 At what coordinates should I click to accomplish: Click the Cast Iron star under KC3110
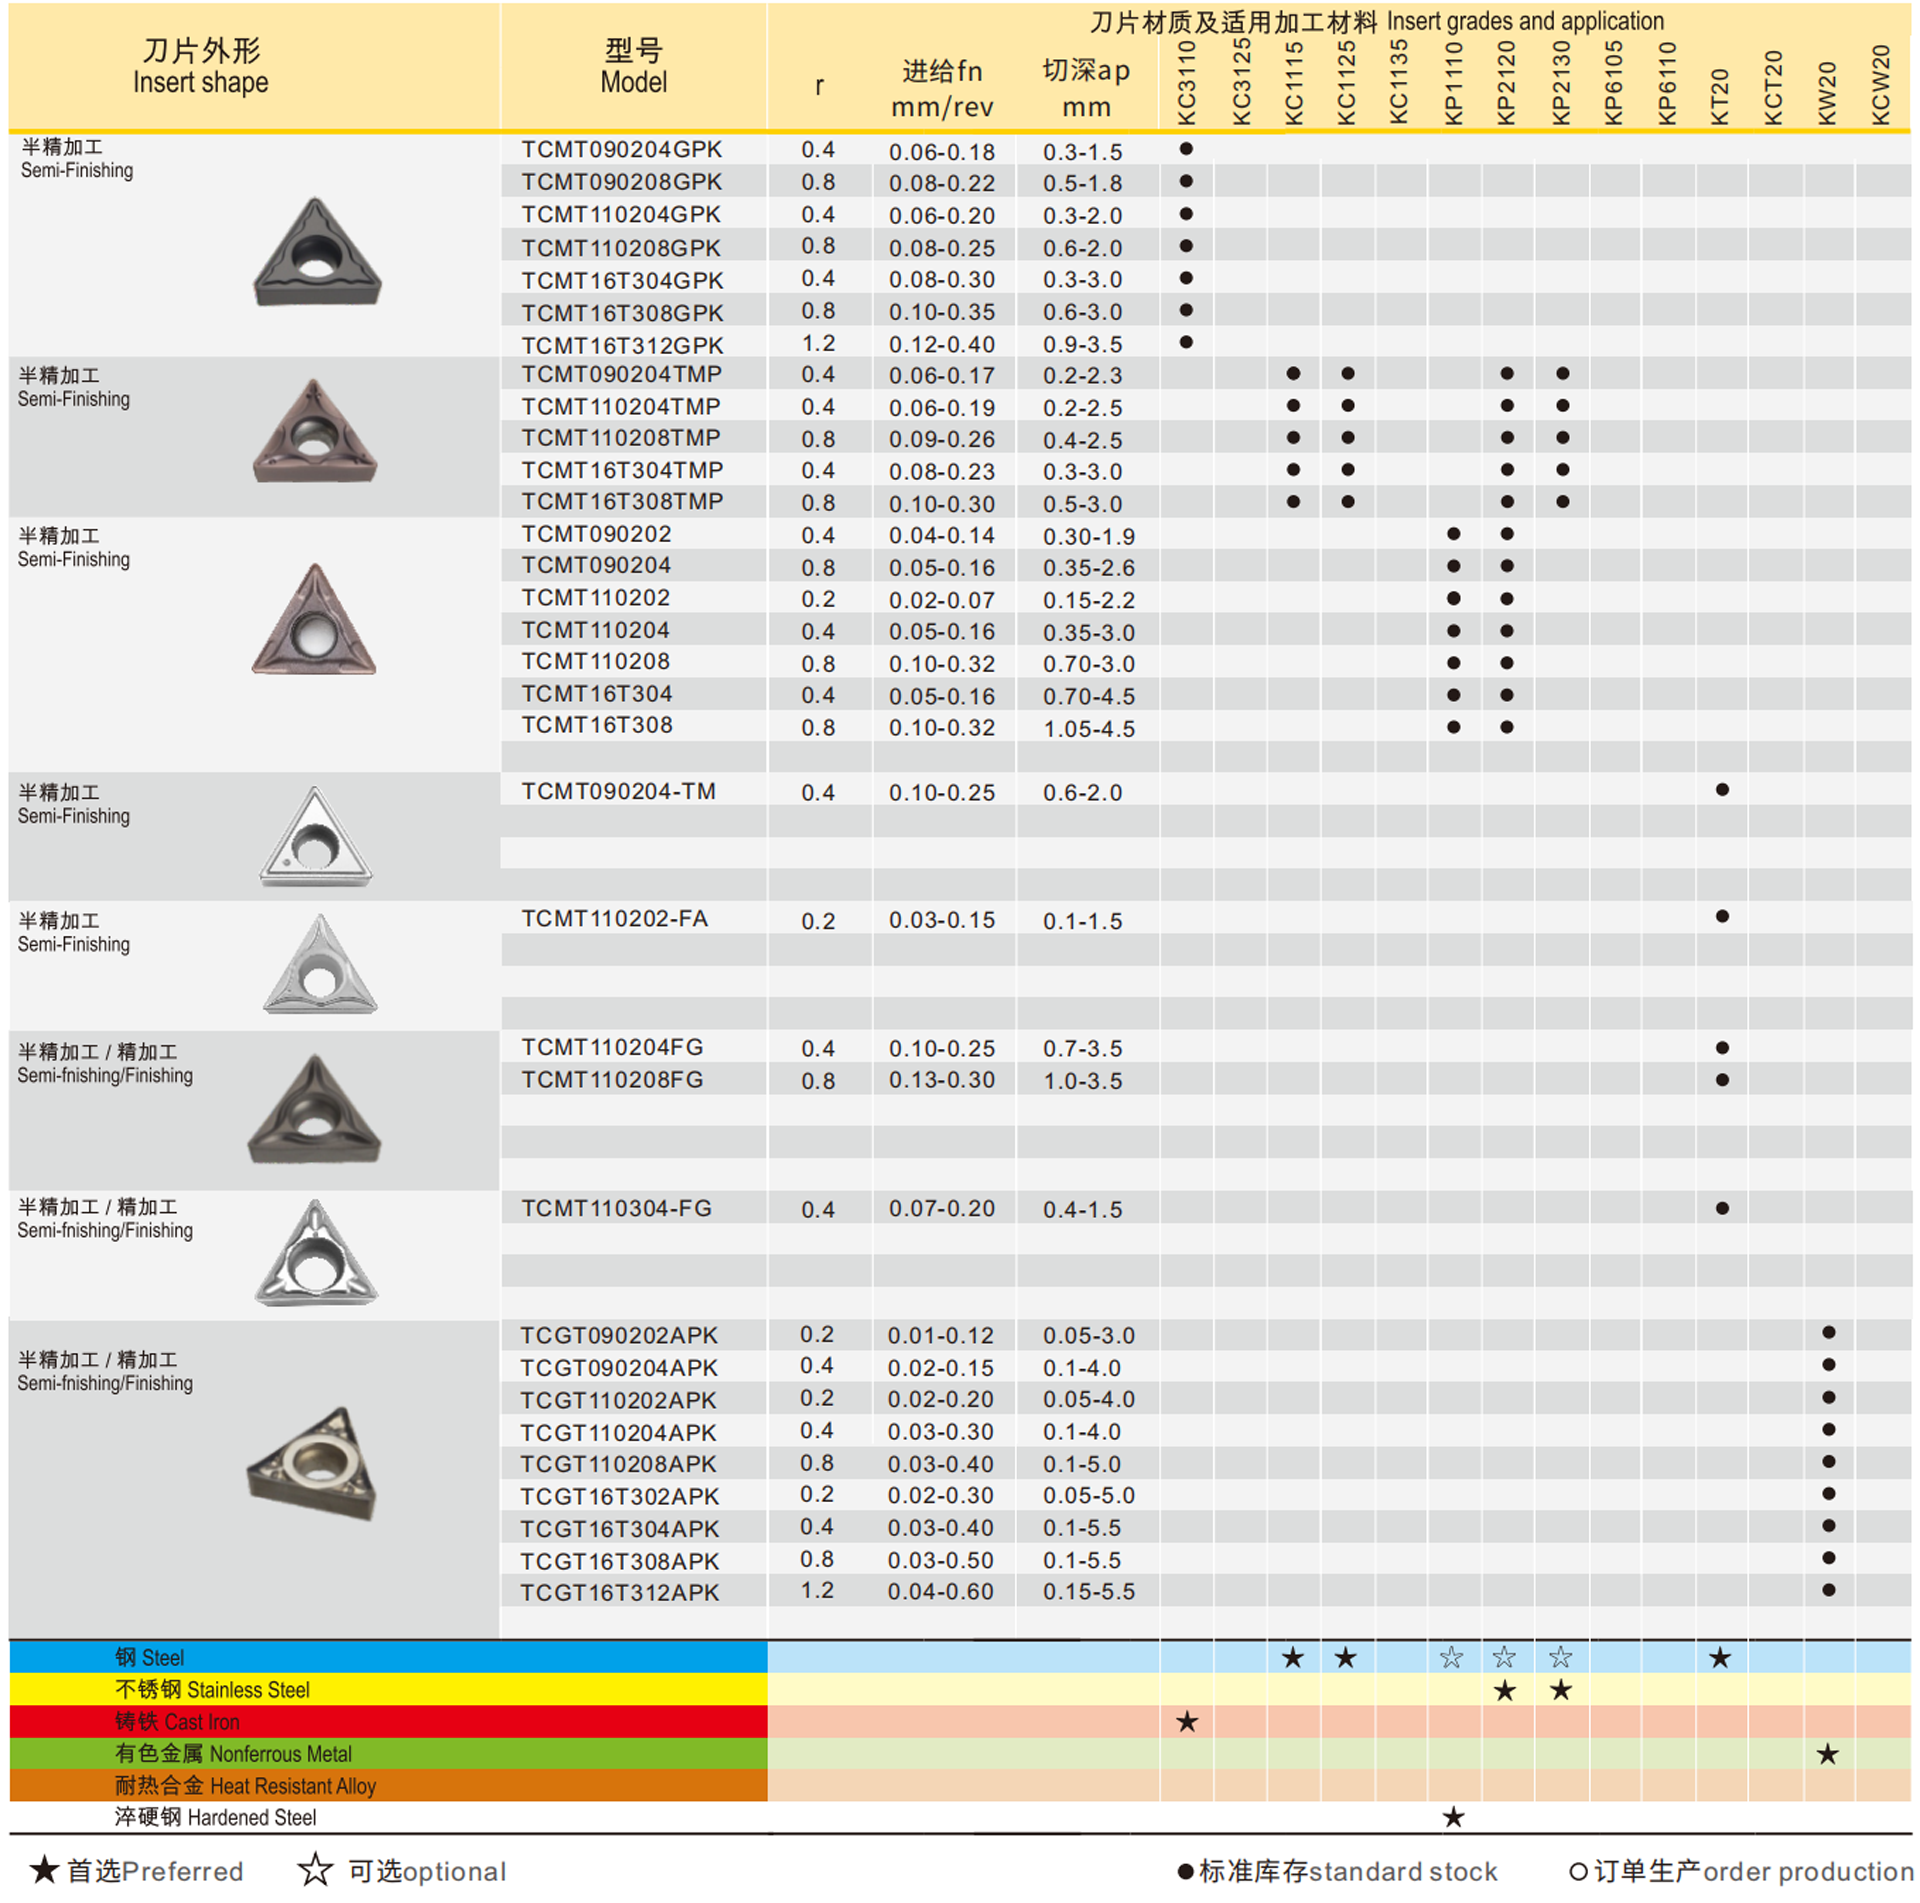coord(1186,1721)
